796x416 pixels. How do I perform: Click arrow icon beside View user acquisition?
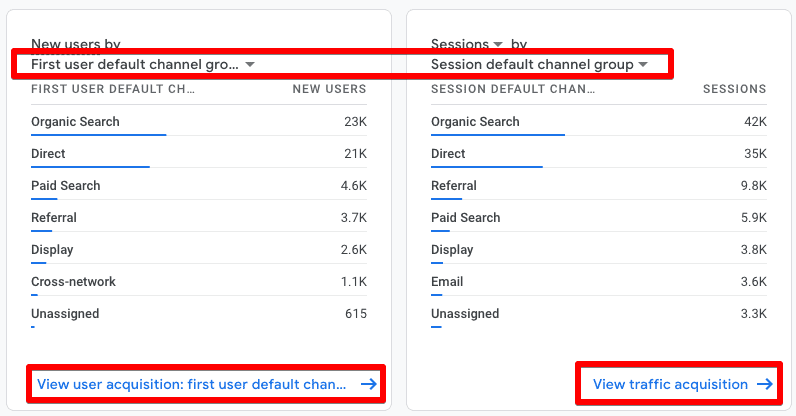(369, 384)
